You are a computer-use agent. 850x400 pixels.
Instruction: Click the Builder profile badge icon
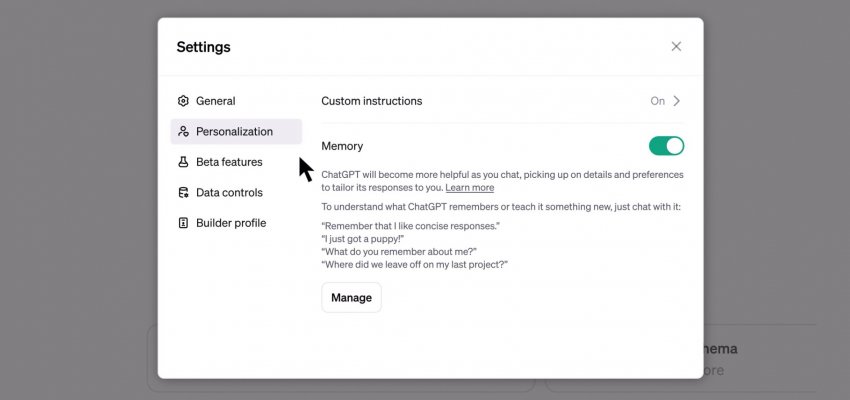[x=183, y=223]
